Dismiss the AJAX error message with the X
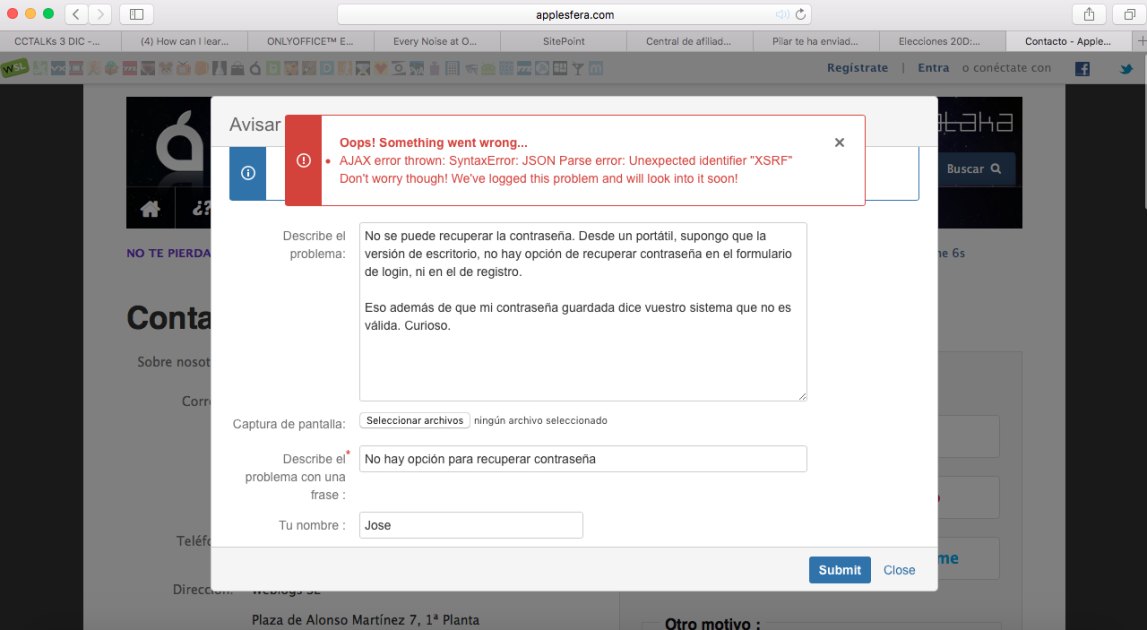1147x630 pixels. tap(839, 142)
